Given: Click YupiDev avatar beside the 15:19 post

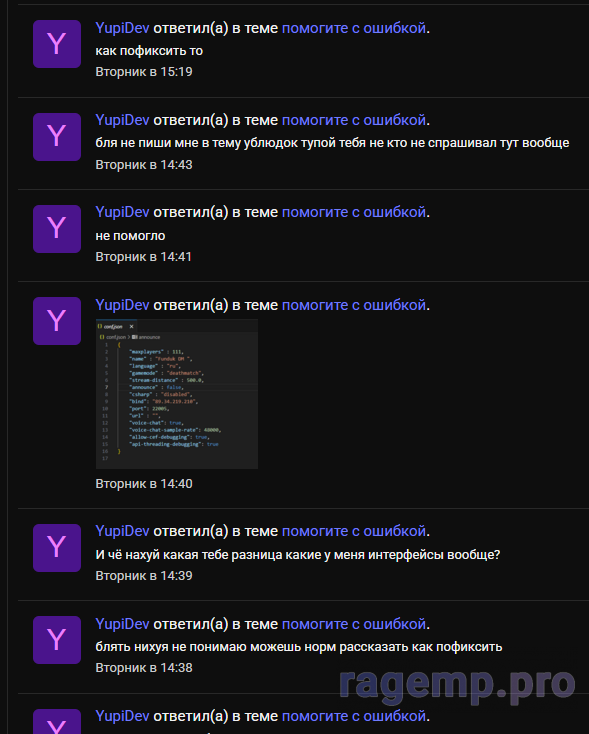Looking at the screenshot, I should (x=57, y=44).
